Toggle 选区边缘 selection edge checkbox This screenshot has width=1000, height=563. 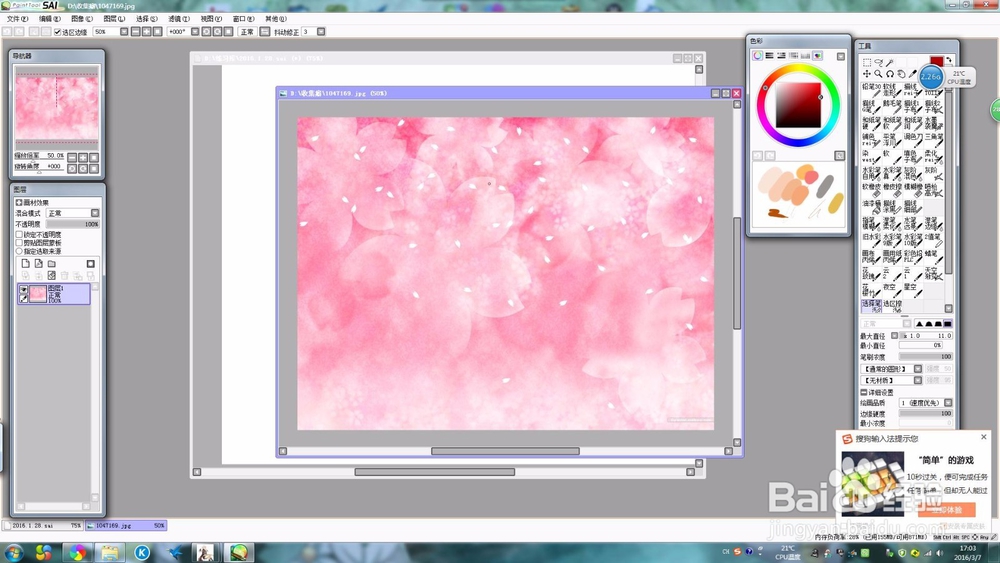point(57,32)
